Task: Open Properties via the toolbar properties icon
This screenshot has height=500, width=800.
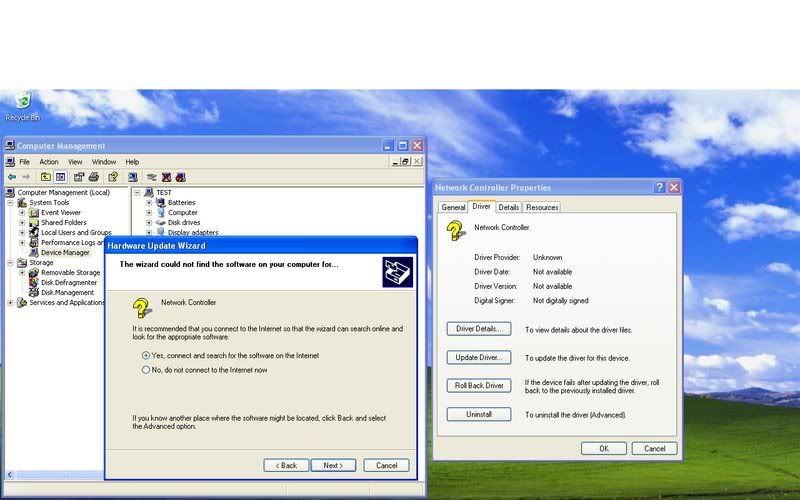Action: coord(79,177)
